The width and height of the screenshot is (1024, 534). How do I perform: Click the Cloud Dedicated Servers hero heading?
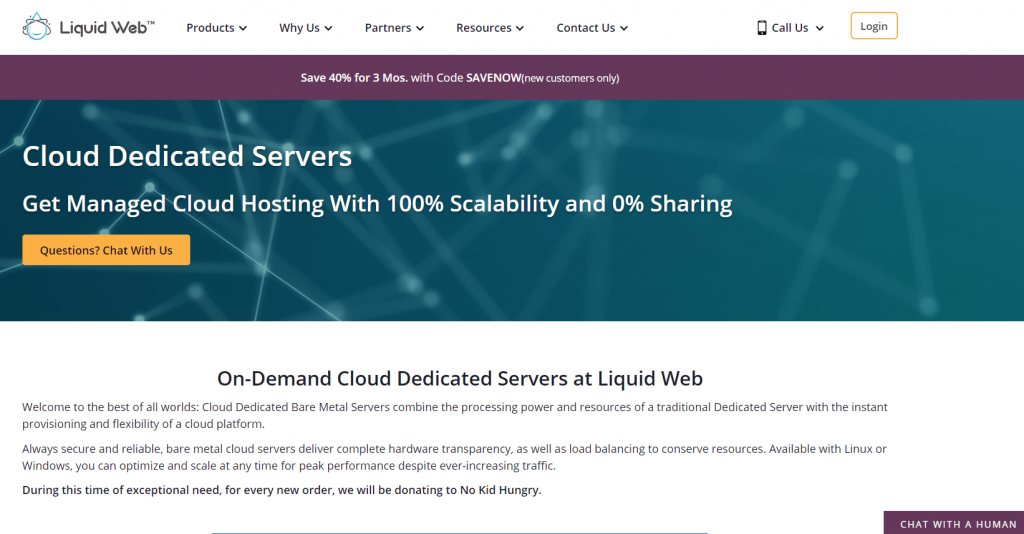pyautogui.click(x=187, y=156)
